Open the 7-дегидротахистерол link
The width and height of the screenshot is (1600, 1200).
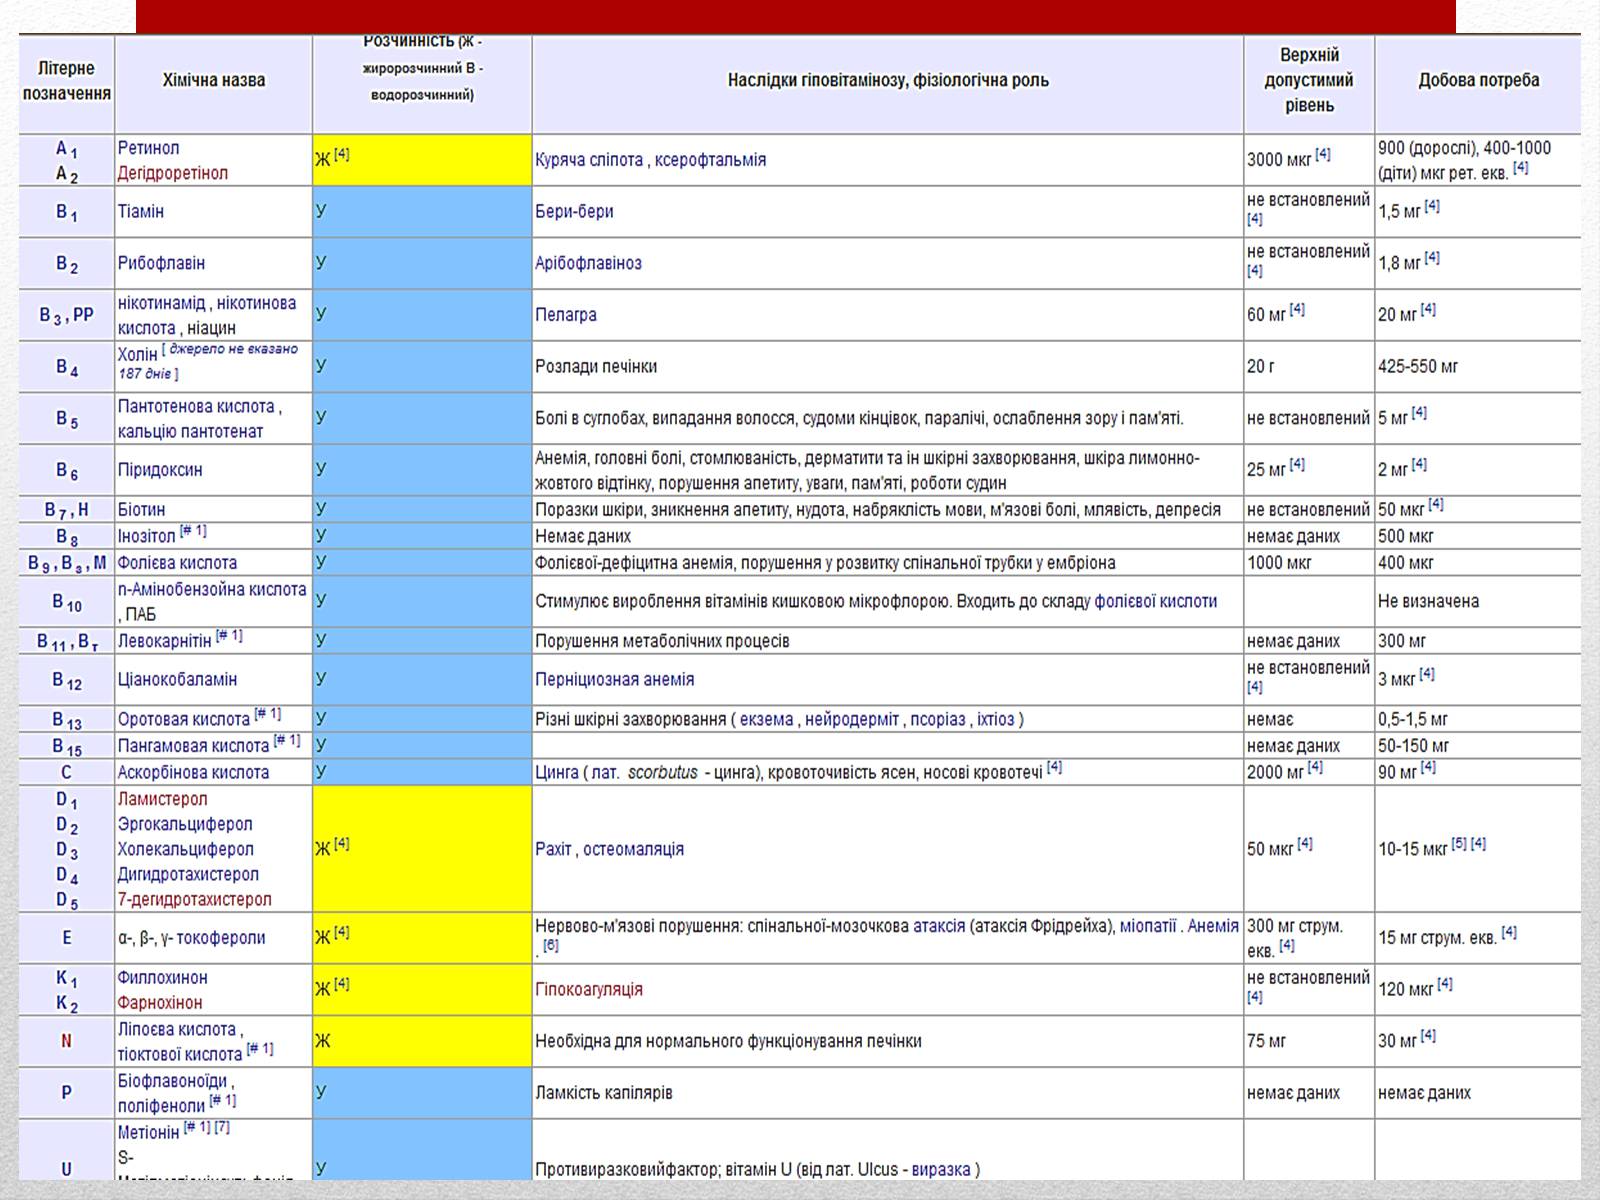click(194, 900)
